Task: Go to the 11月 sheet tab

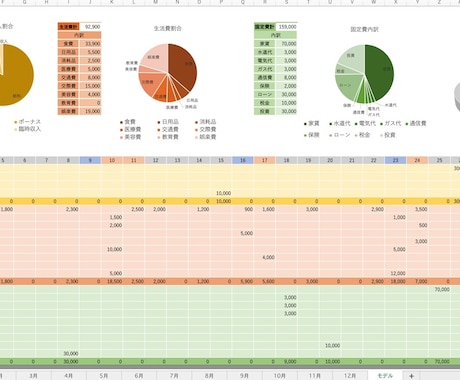Action: coord(315,376)
